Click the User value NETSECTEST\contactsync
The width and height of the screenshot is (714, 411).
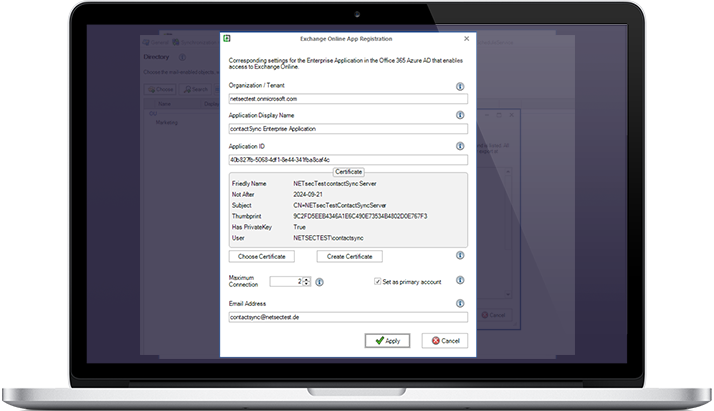pos(328,238)
